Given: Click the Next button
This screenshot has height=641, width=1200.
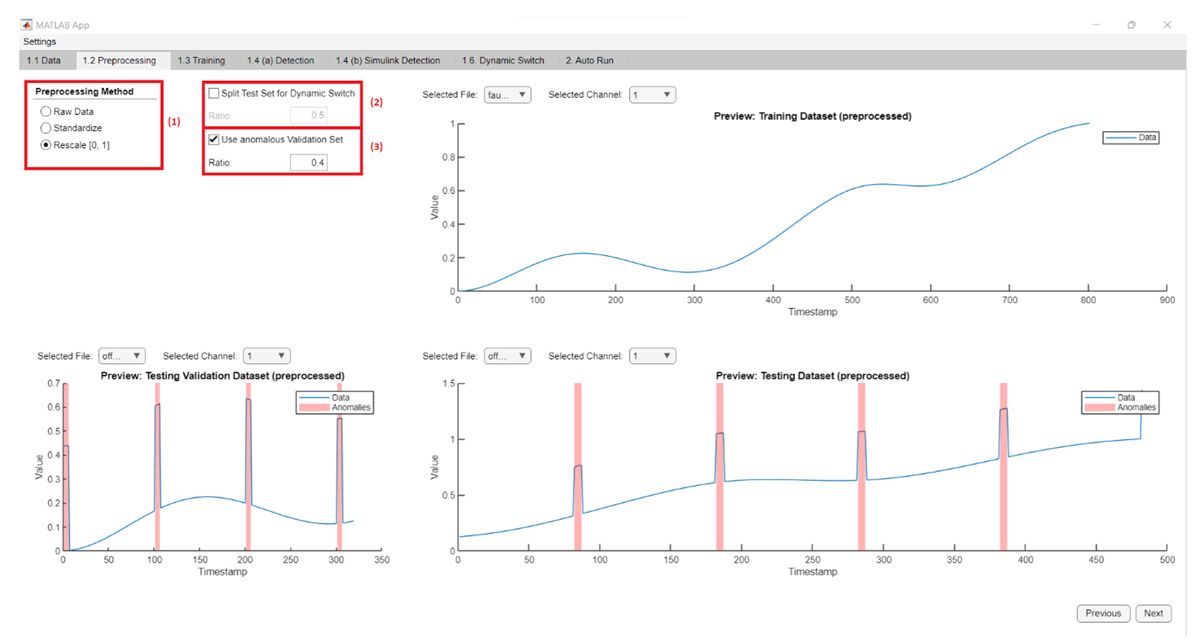Looking at the screenshot, I should tap(1154, 613).
